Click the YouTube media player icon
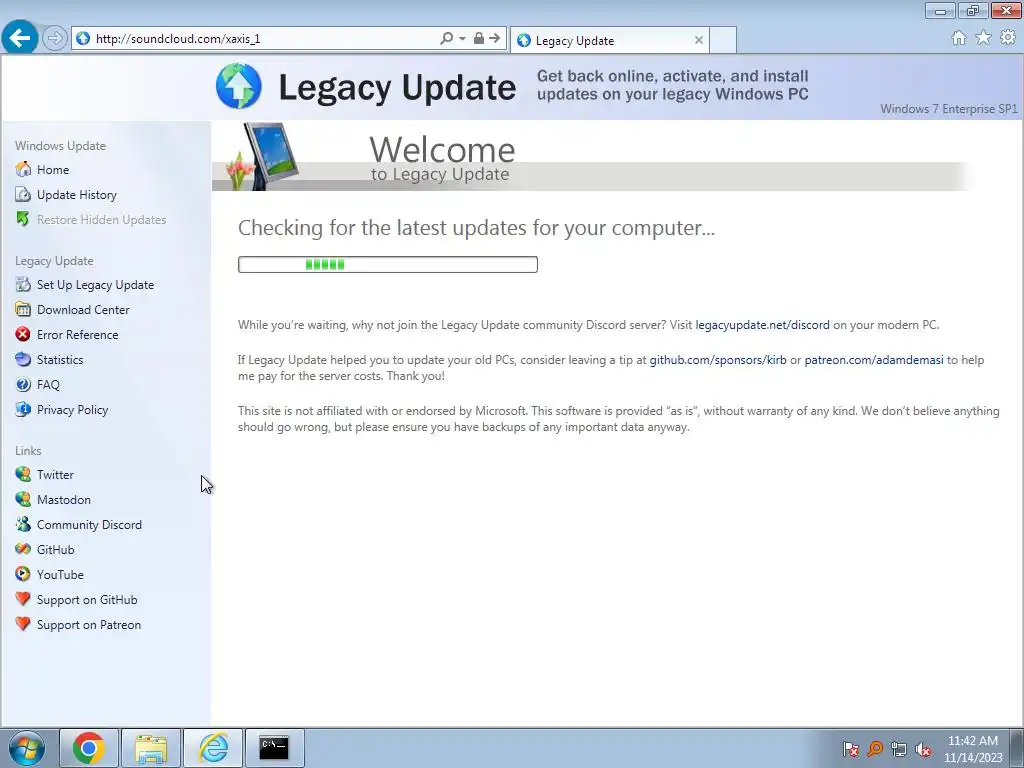Screen dimensions: 1024x768 tap(23, 575)
